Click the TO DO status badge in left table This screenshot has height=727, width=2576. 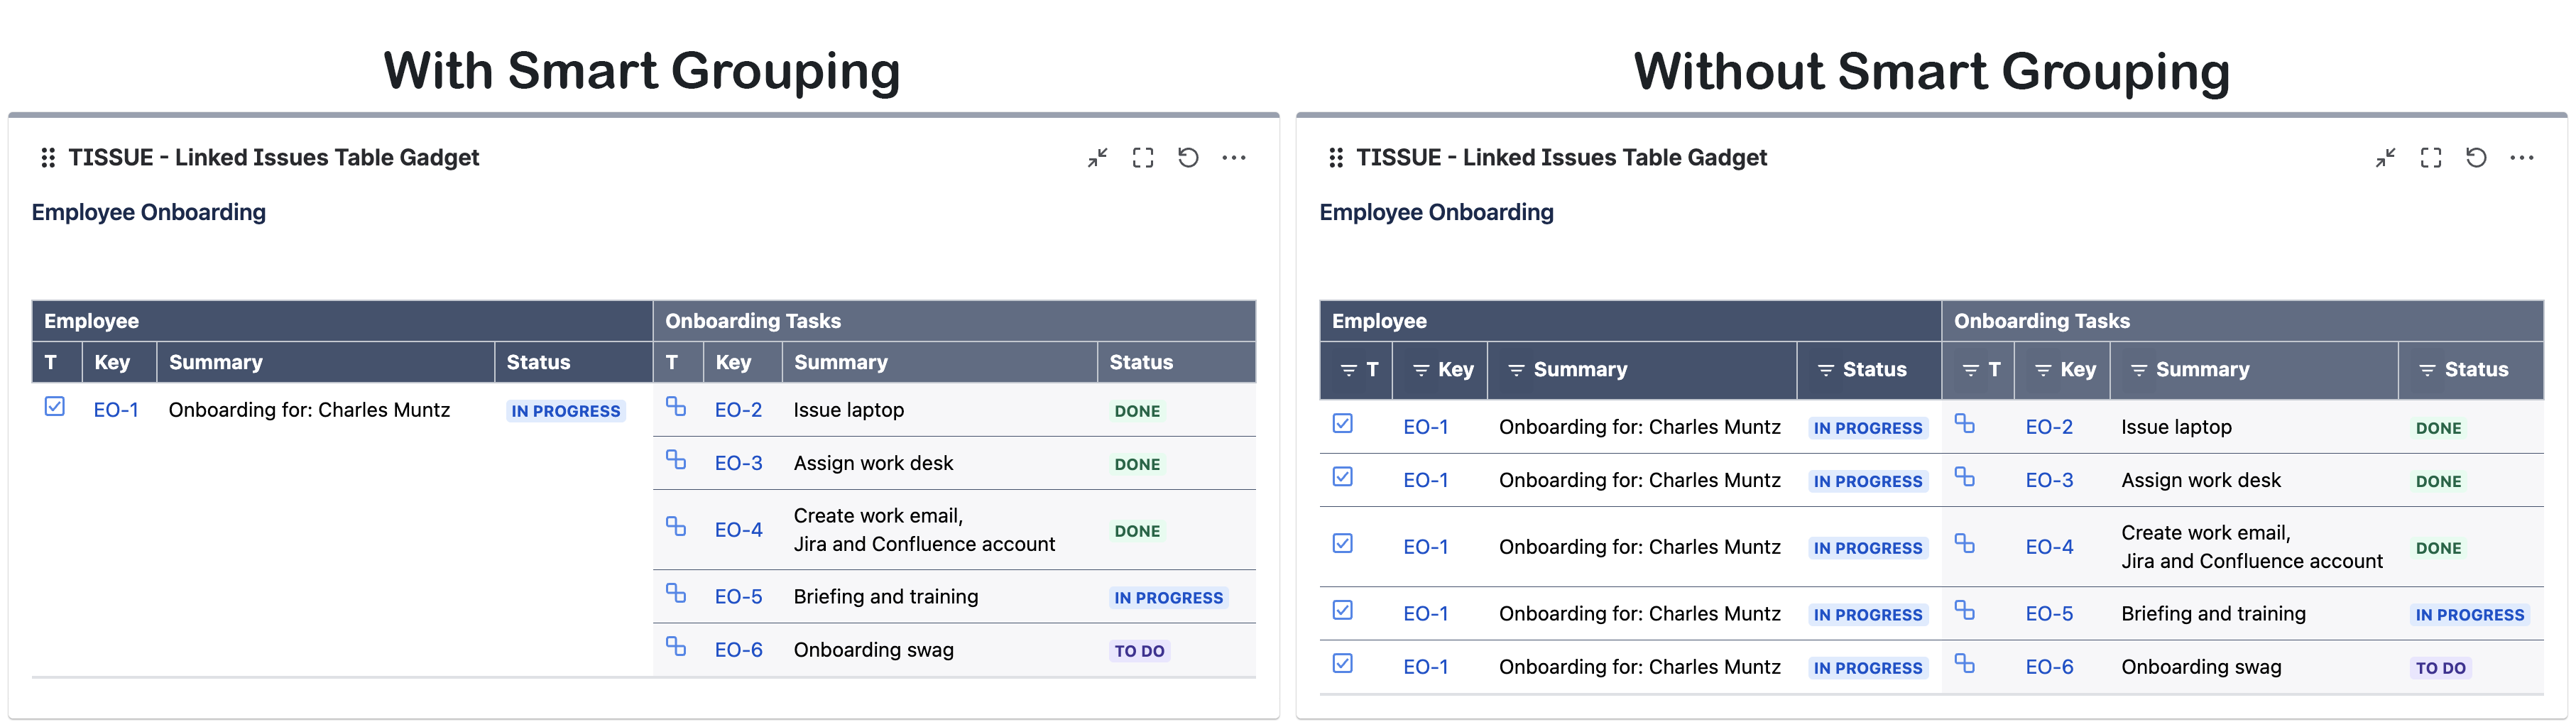[x=1139, y=651]
